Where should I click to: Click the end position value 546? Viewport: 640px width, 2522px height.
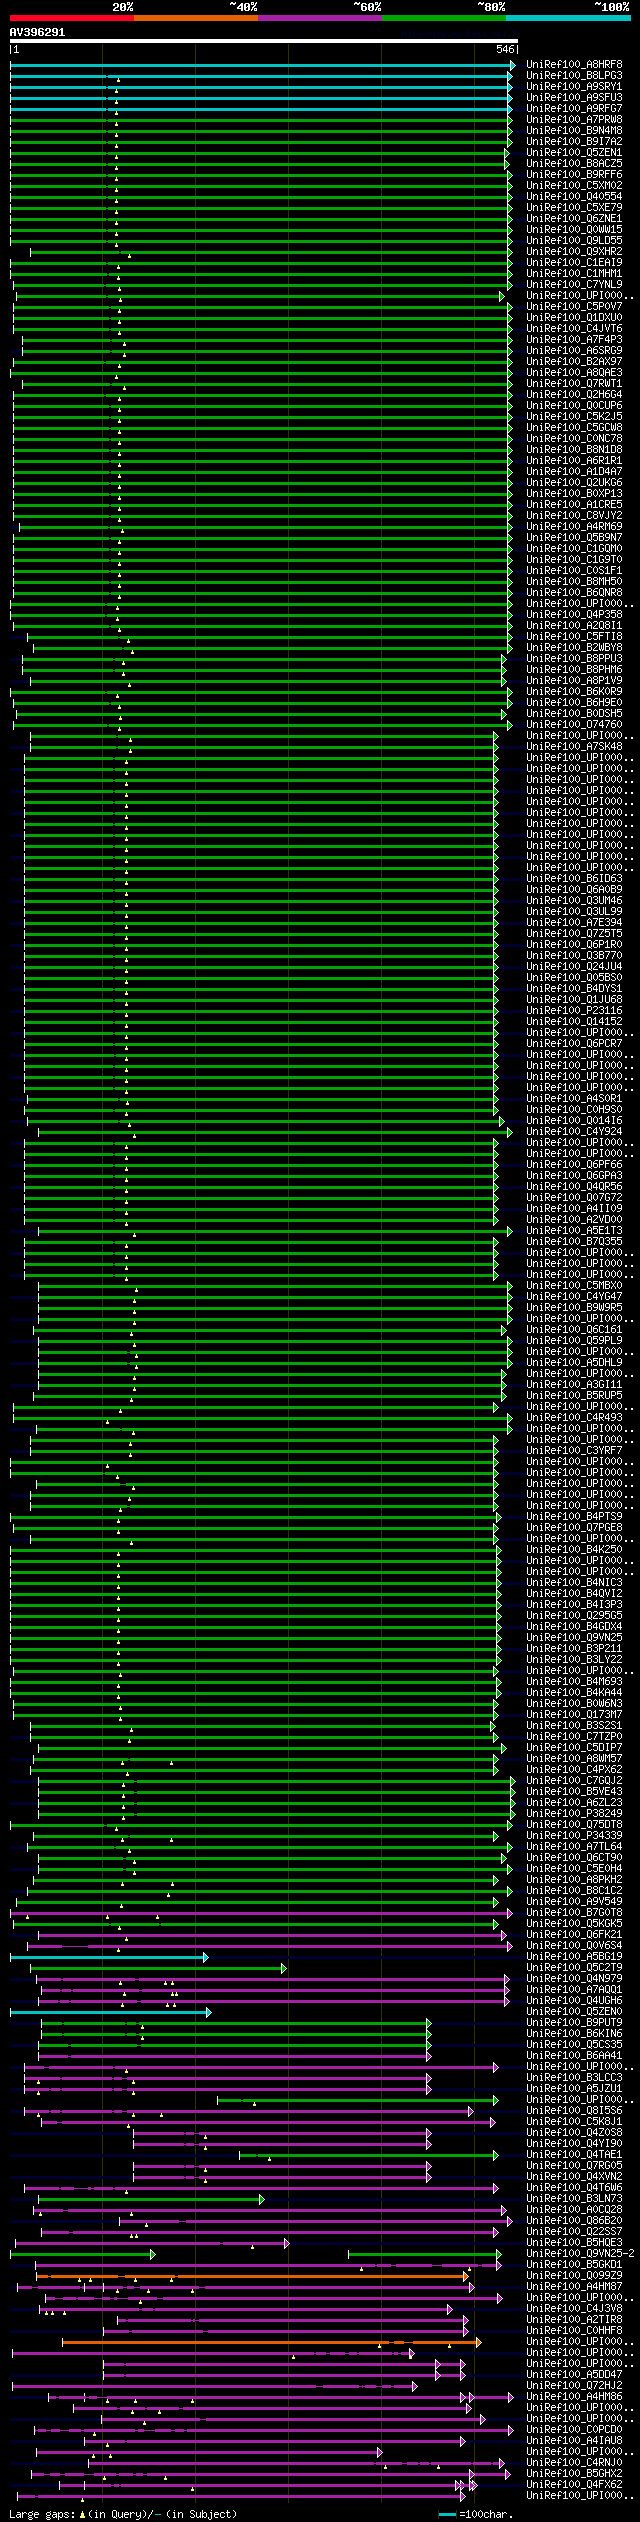click(505, 49)
